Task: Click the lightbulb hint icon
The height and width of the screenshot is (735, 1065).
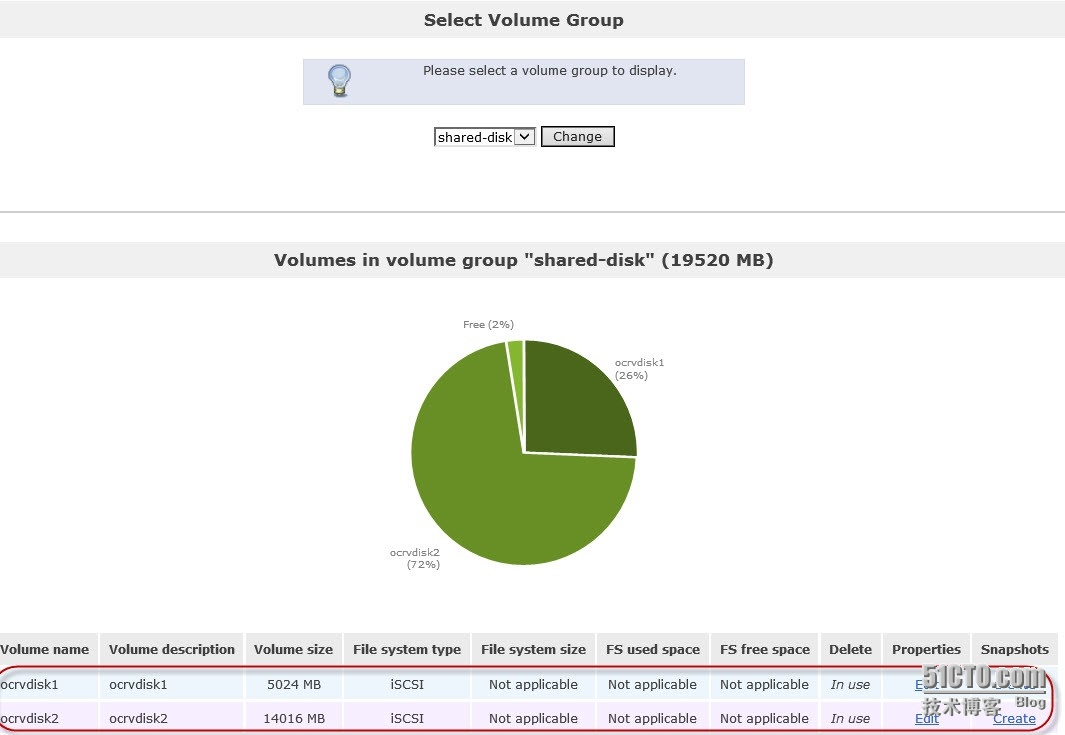Action: coord(339,81)
